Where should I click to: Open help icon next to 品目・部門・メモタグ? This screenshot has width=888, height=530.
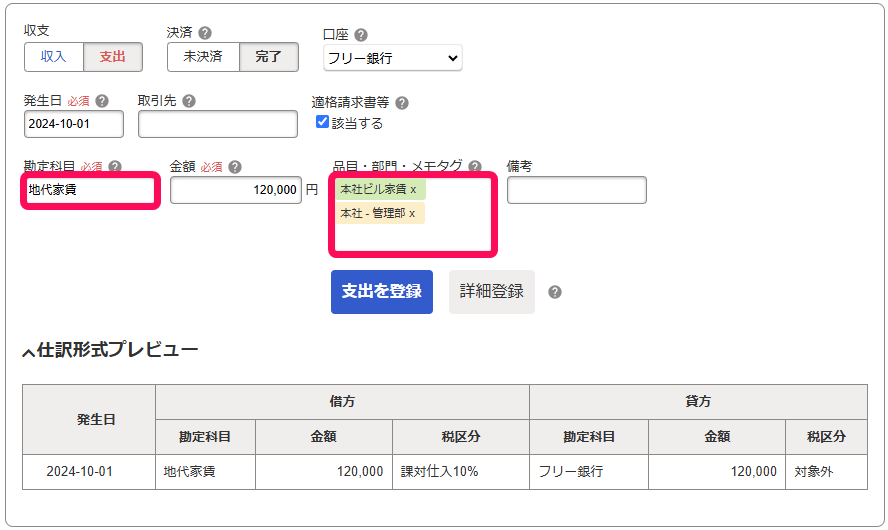click(x=475, y=166)
